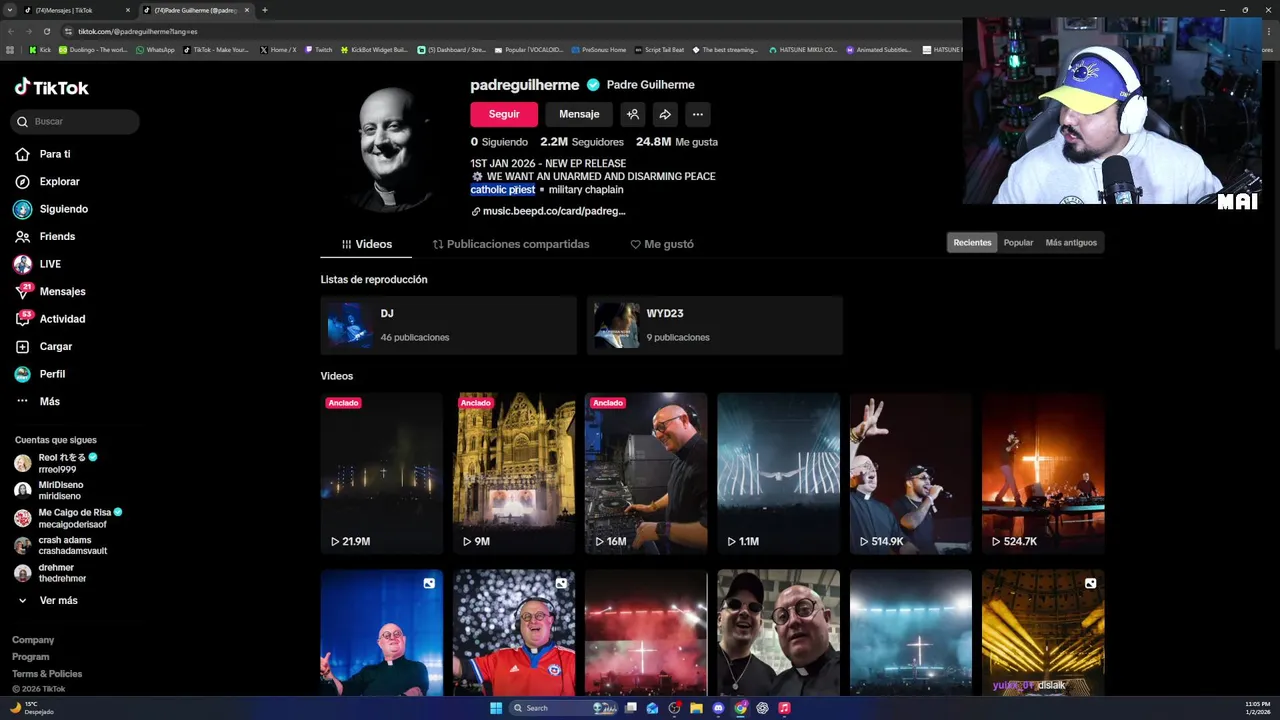The width and height of the screenshot is (1280, 720).
Task: Click the Cargar upload plus icon
Action: click(22, 346)
